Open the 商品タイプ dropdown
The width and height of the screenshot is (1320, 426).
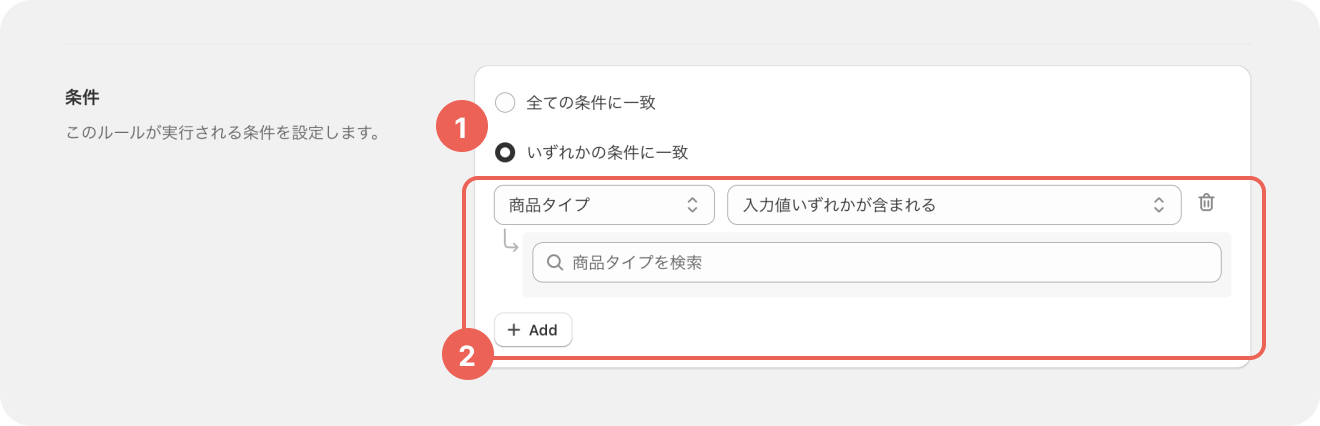[603, 205]
